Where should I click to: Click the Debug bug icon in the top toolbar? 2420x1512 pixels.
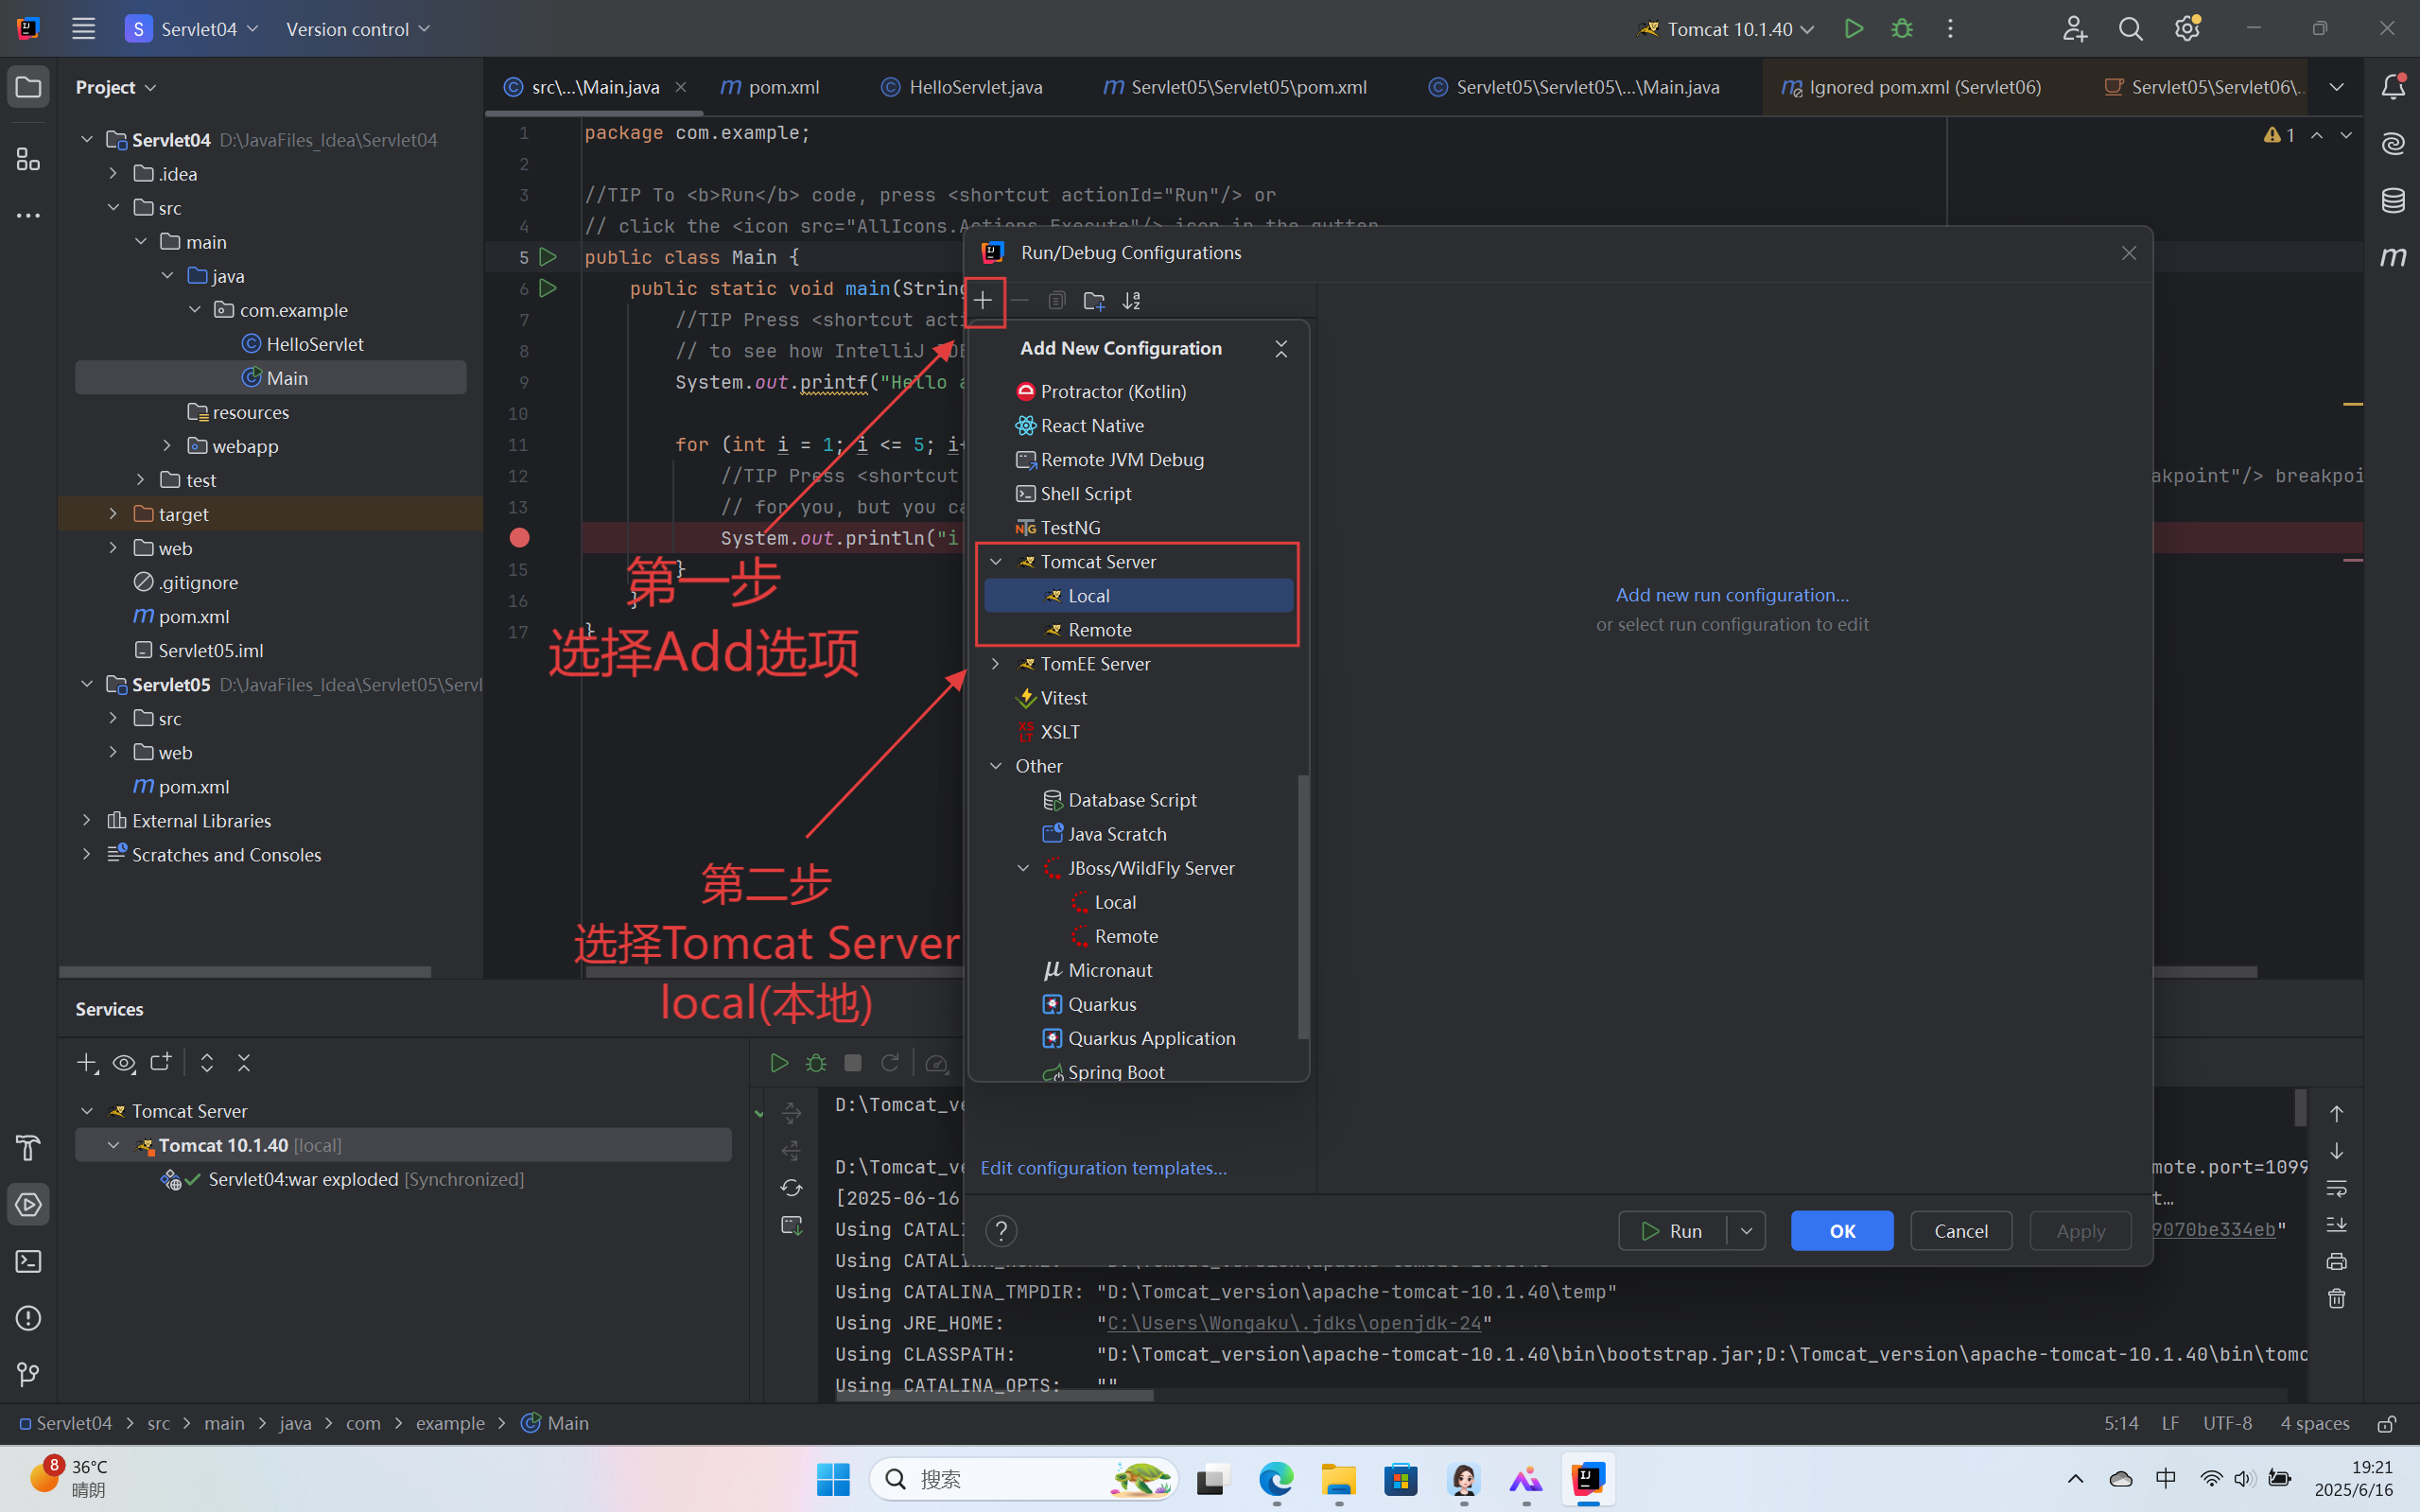(1902, 29)
